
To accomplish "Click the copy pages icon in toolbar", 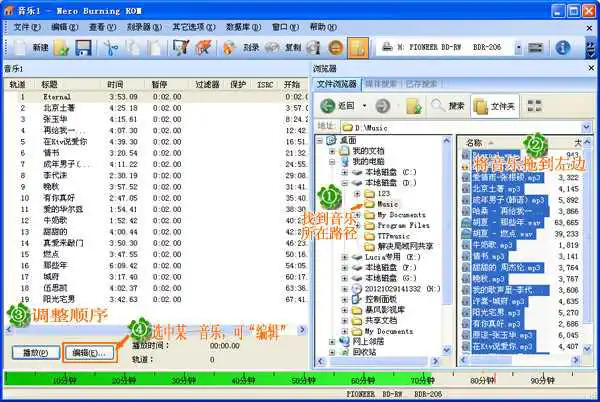I will 133,48.
